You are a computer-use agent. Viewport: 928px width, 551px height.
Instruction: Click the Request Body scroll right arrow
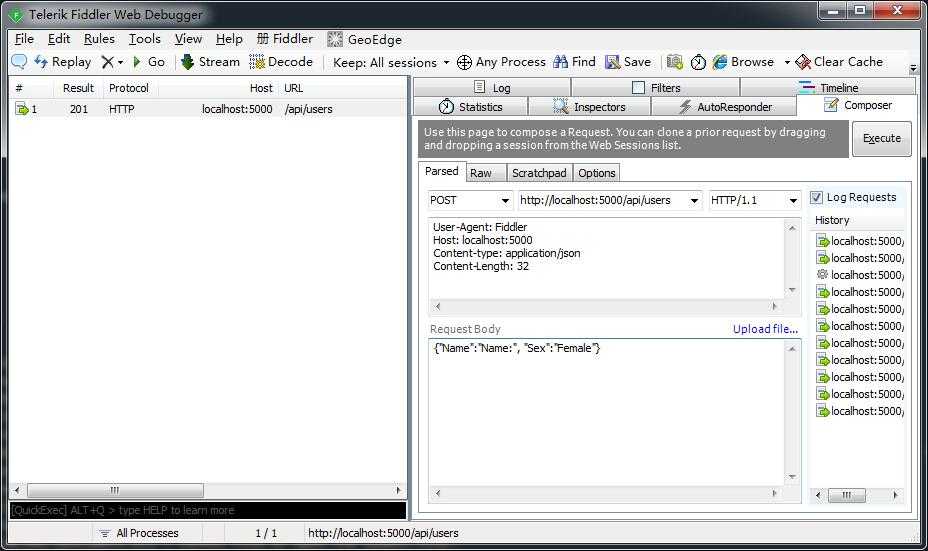pyautogui.click(x=775, y=493)
